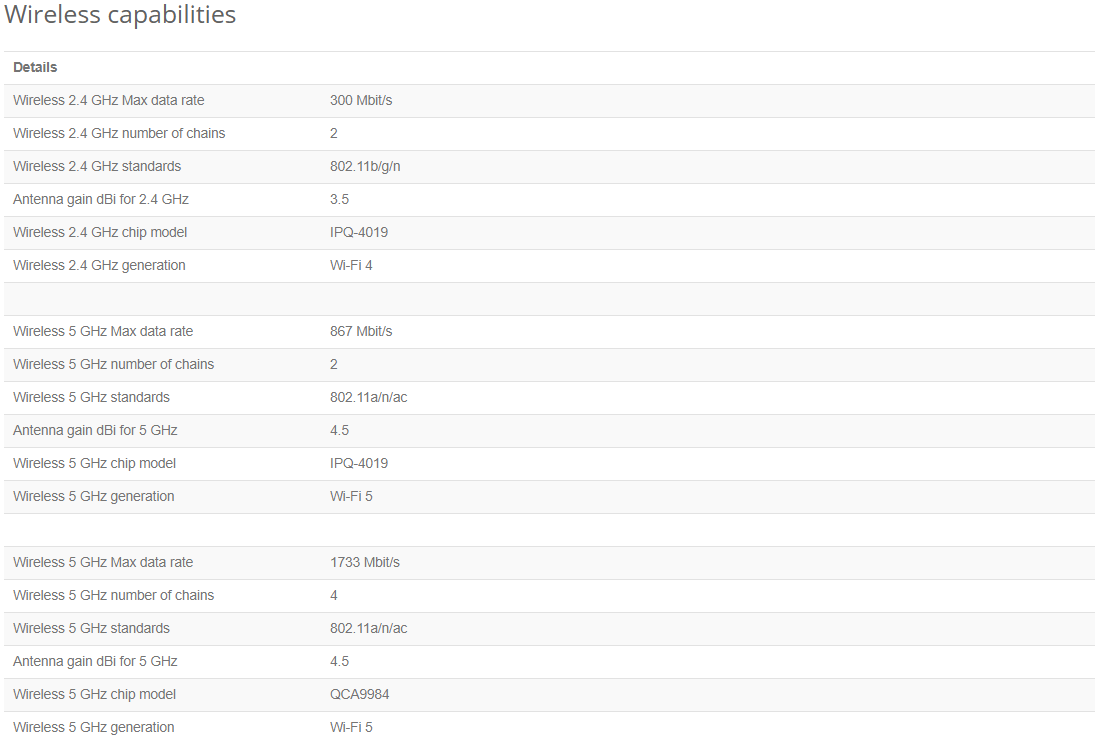The image size is (1107, 746).
Task: Click the chains value 4
Action: pyautogui.click(x=334, y=596)
